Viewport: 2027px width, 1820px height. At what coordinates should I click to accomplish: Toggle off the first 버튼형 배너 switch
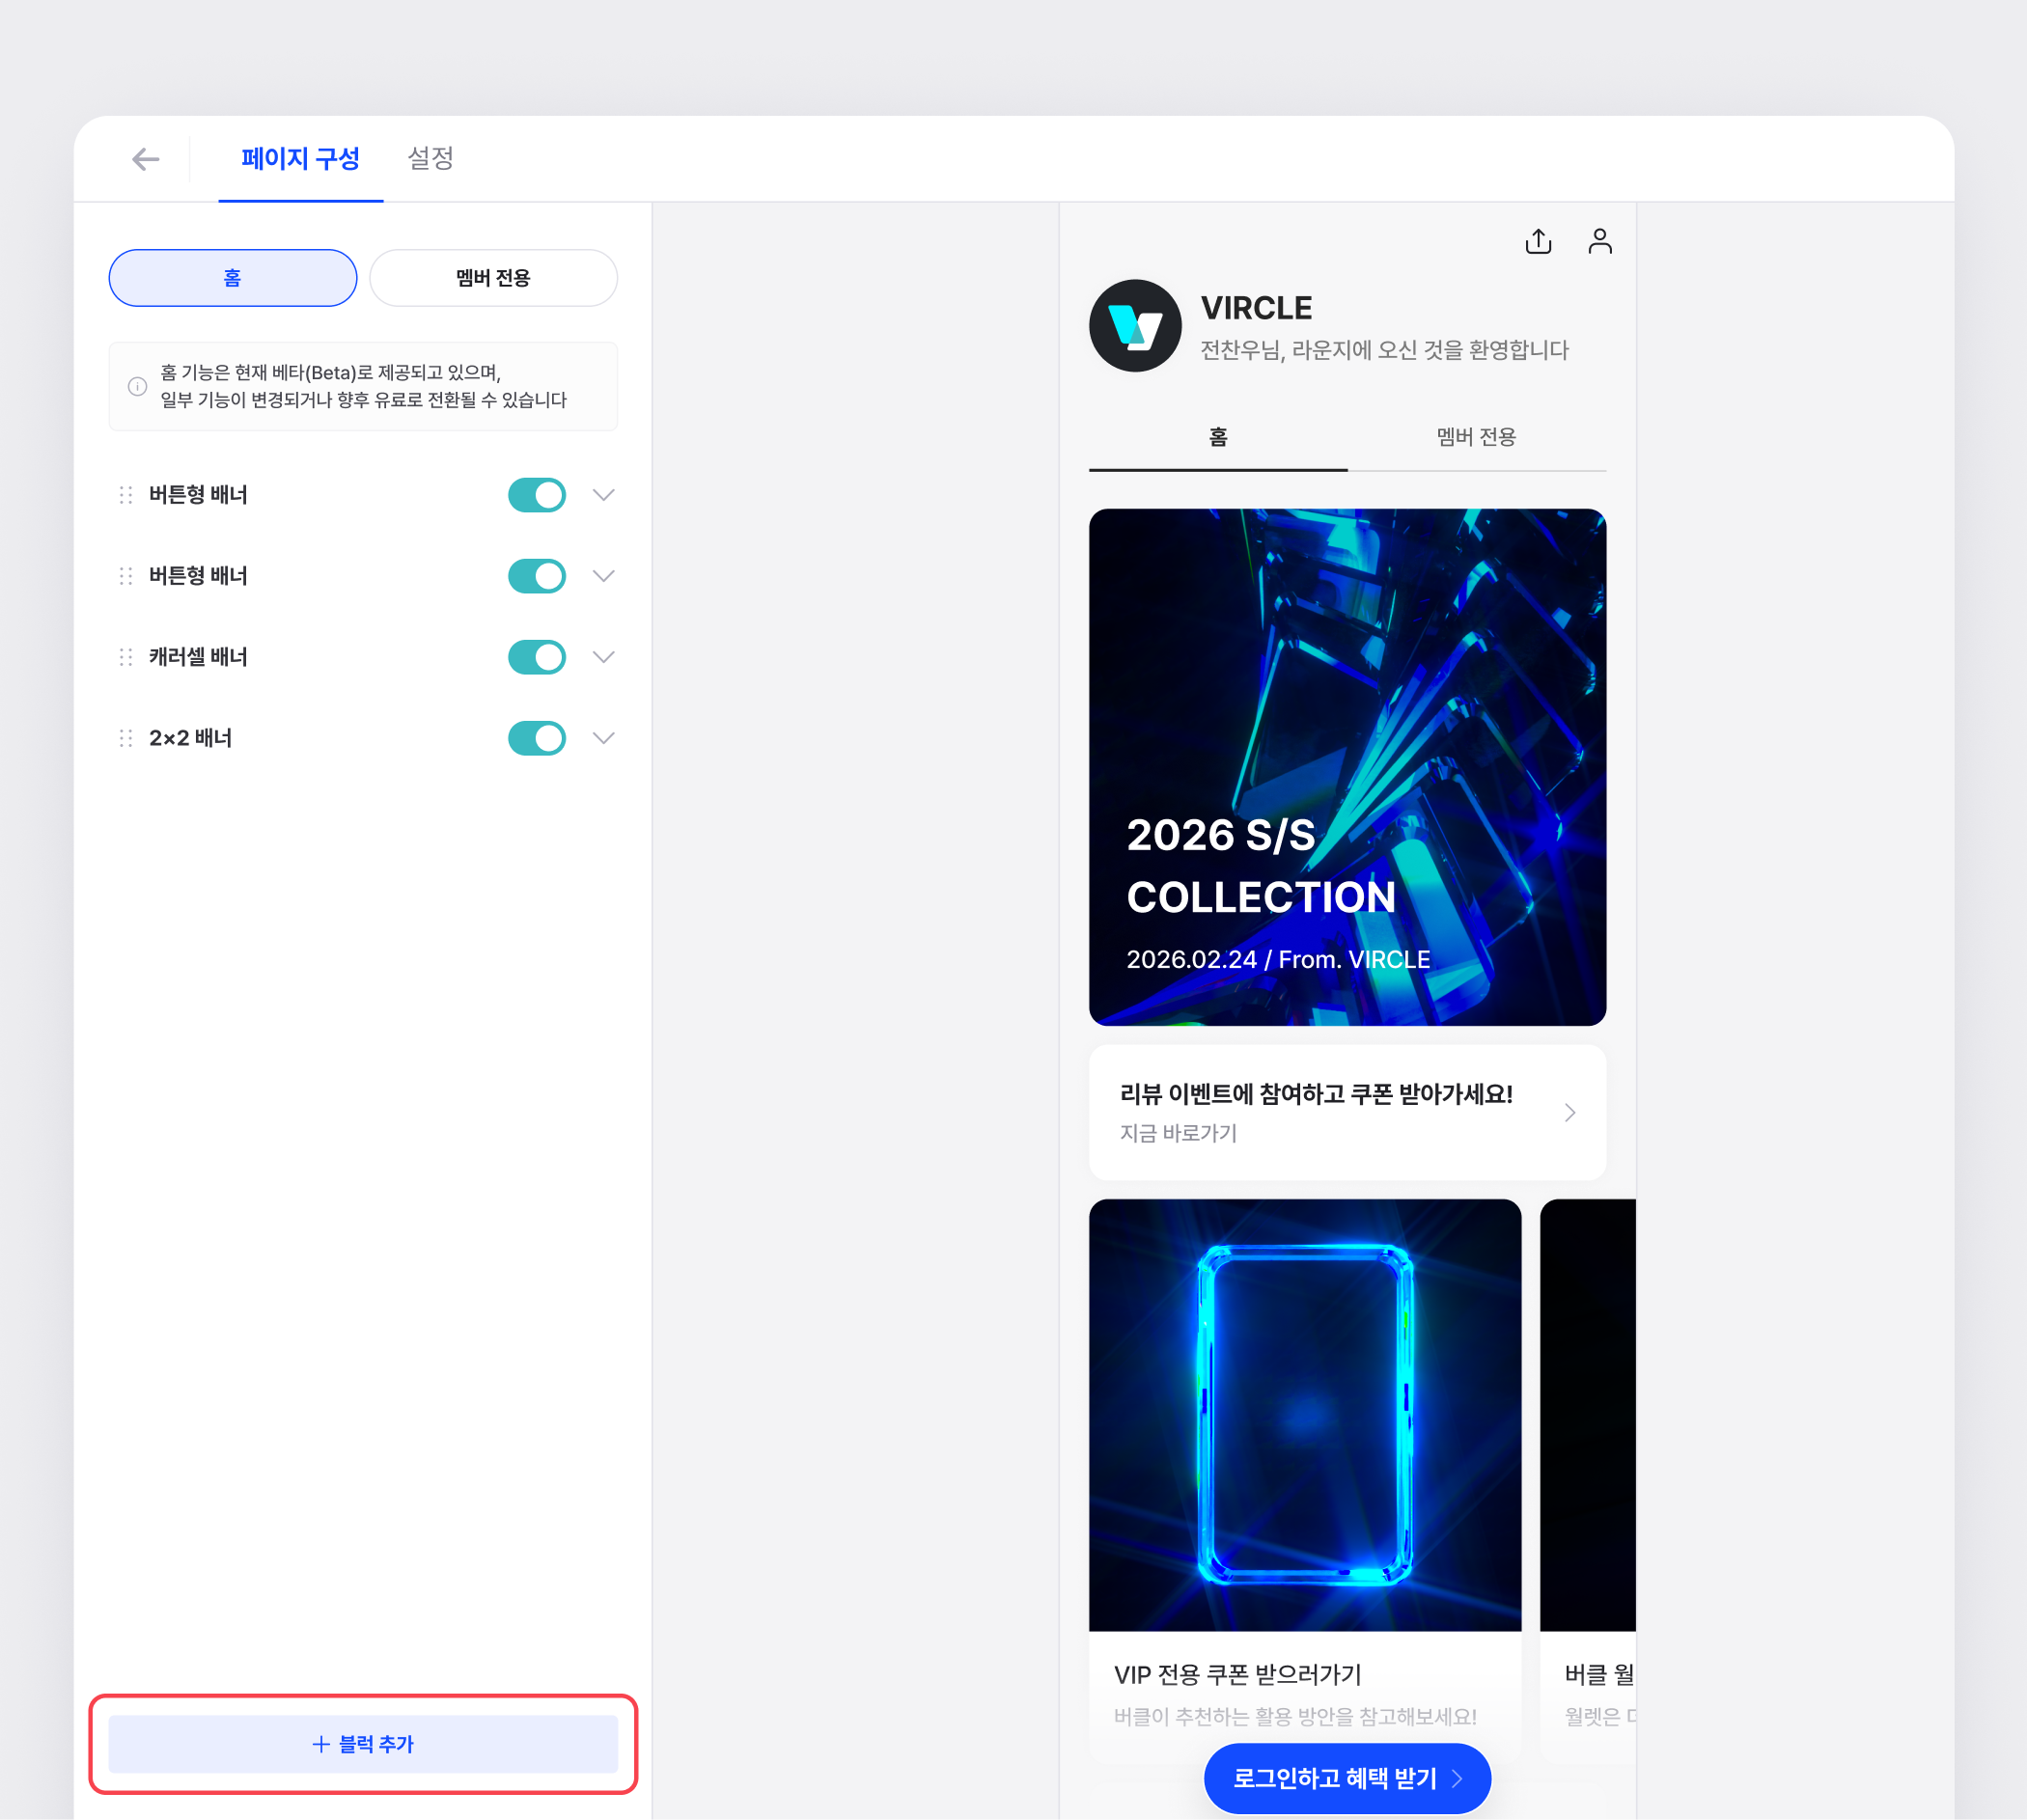point(537,495)
